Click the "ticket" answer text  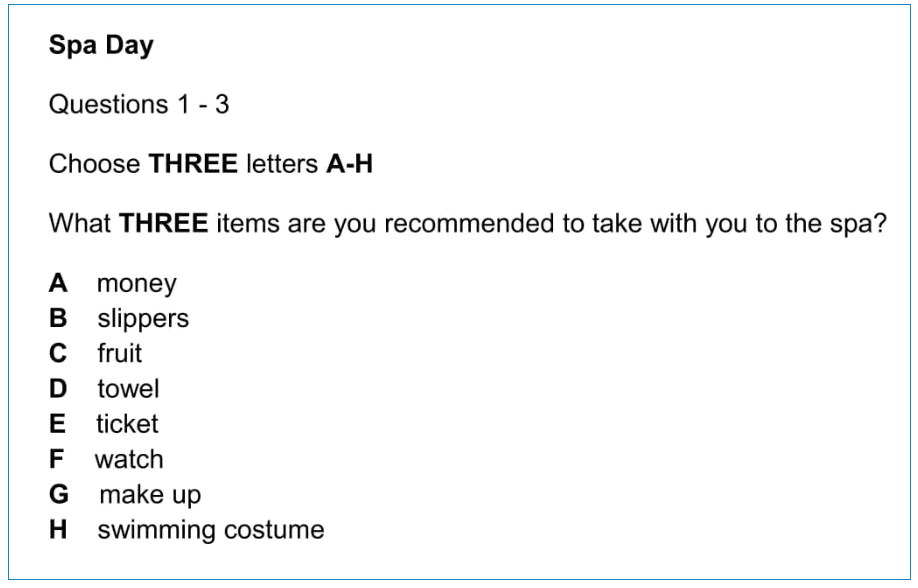(127, 424)
